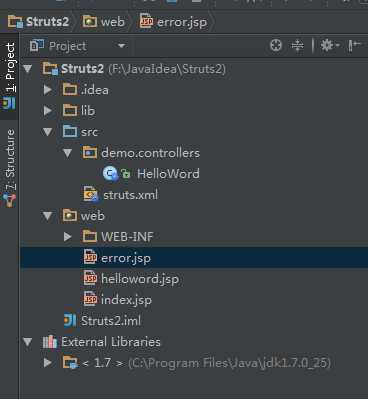Hide the Project panel with the hide icon

pos(355,45)
